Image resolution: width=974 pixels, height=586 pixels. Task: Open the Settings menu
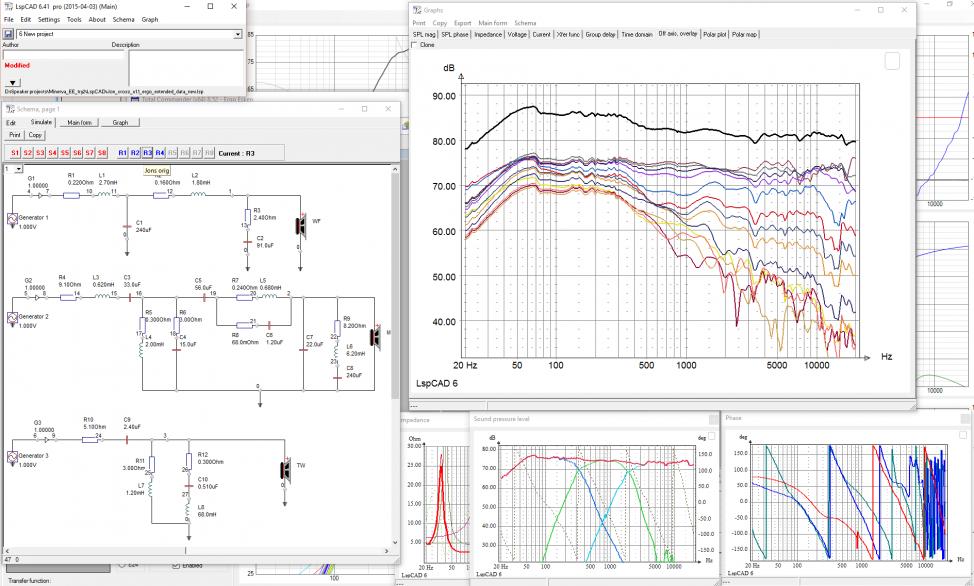(48, 19)
